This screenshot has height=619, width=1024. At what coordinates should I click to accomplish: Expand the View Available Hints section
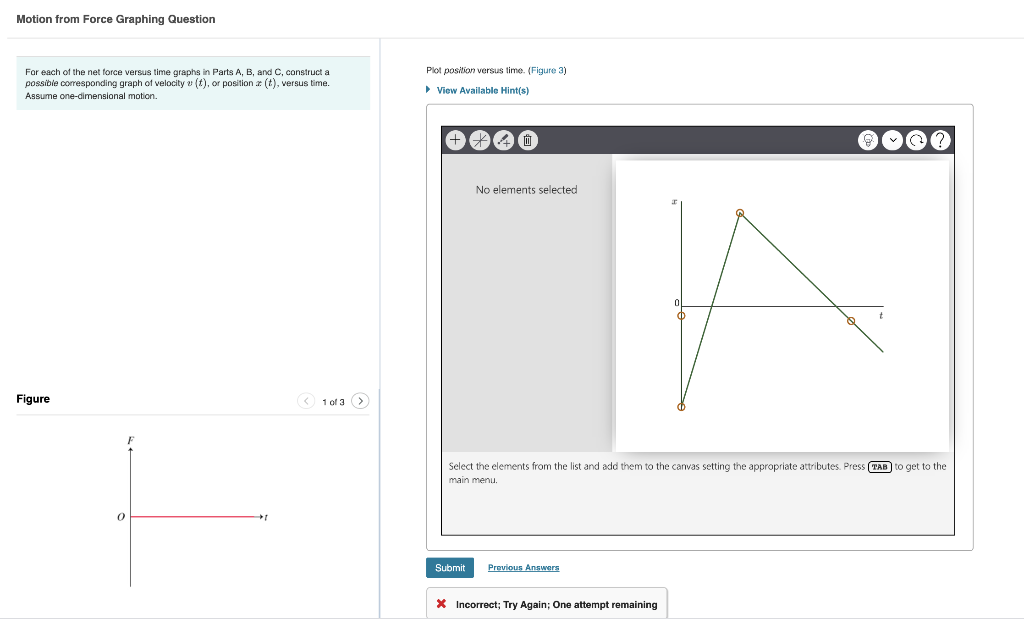click(x=481, y=90)
